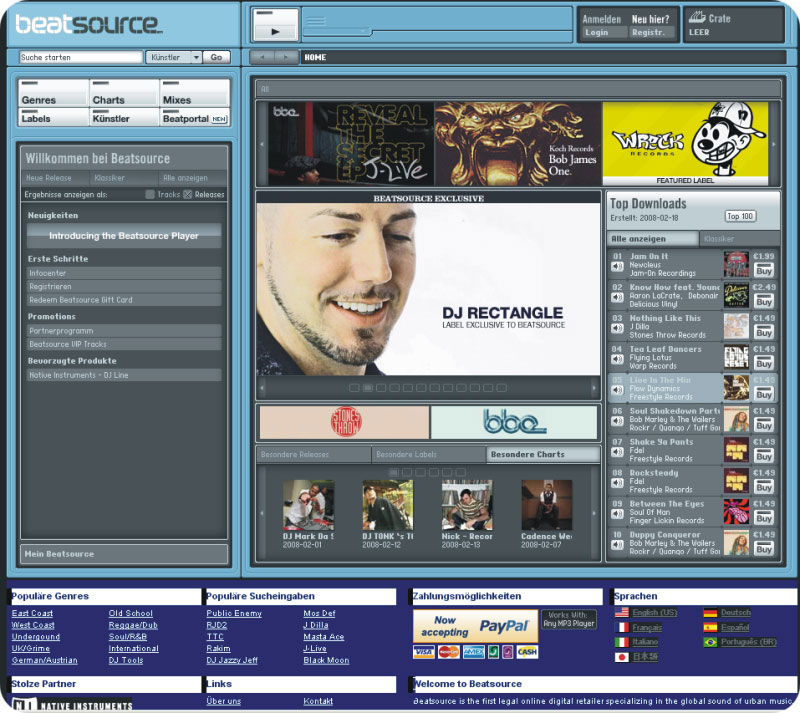Enable the Tracks results checkbox
Screen dimensions: 800x713
coord(150,194)
